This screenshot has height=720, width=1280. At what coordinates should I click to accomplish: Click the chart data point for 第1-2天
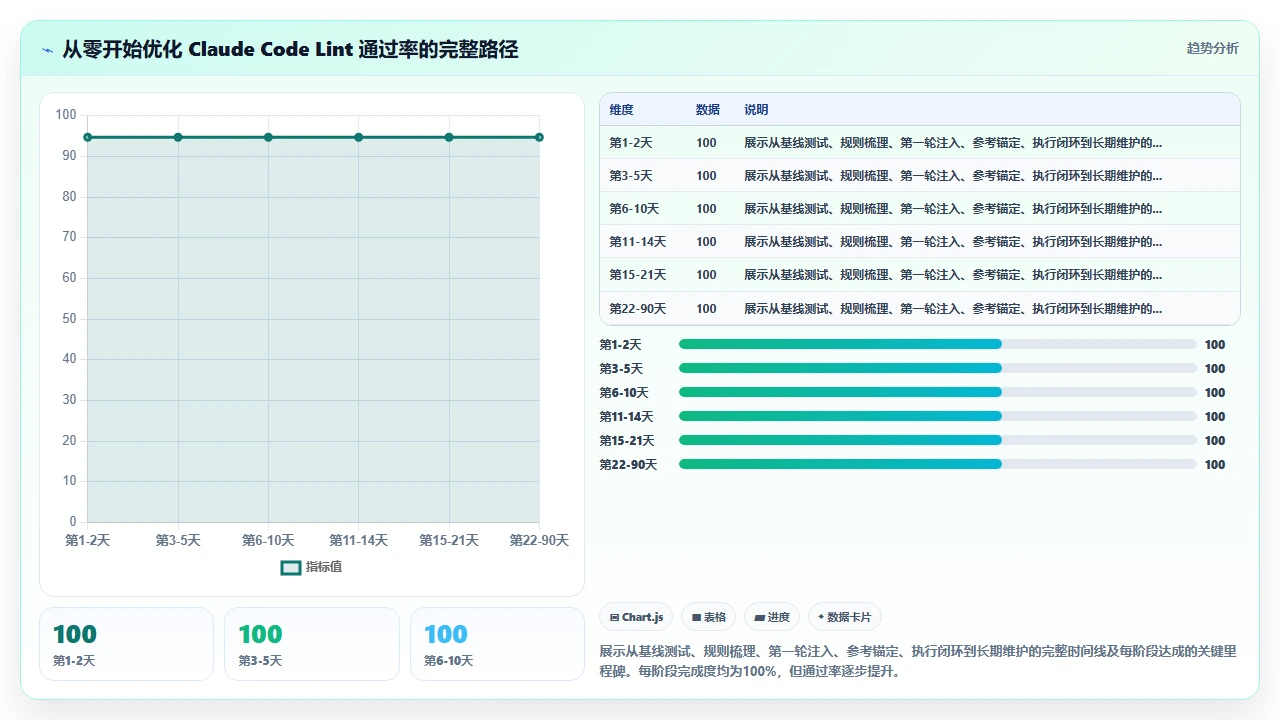coord(88,137)
